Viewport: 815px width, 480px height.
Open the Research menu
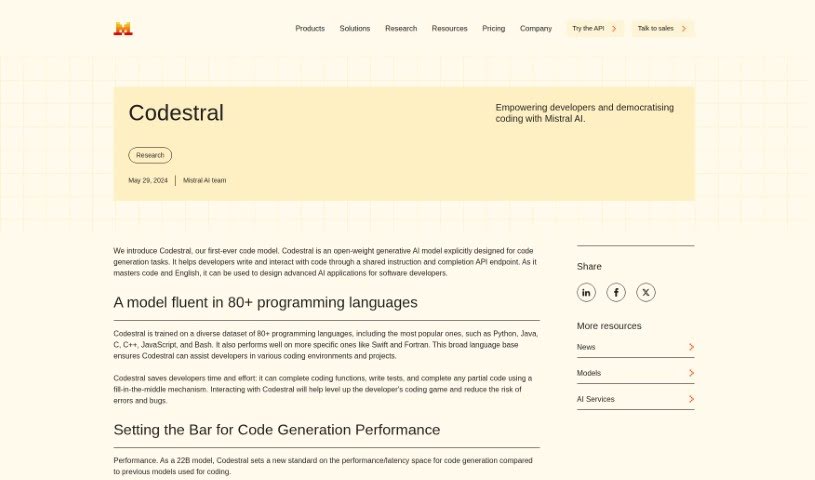click(x=401, y=29)
